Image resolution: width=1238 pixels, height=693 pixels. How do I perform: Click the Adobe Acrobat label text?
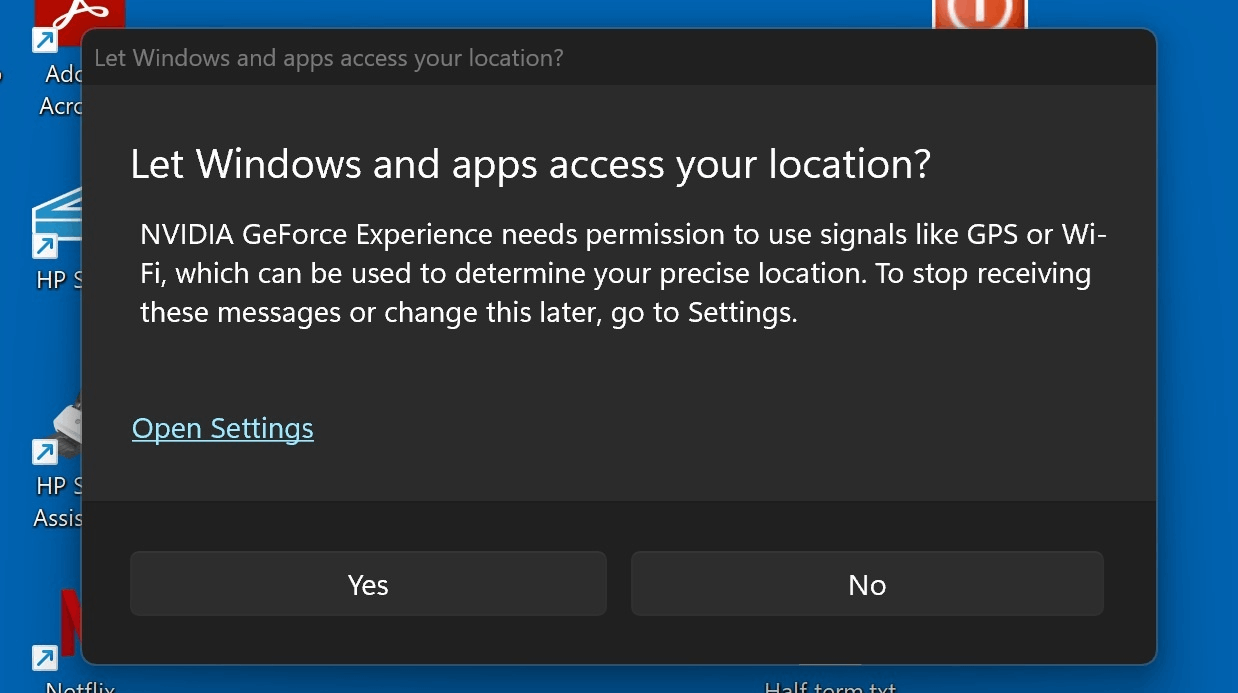tap(61, 90)
